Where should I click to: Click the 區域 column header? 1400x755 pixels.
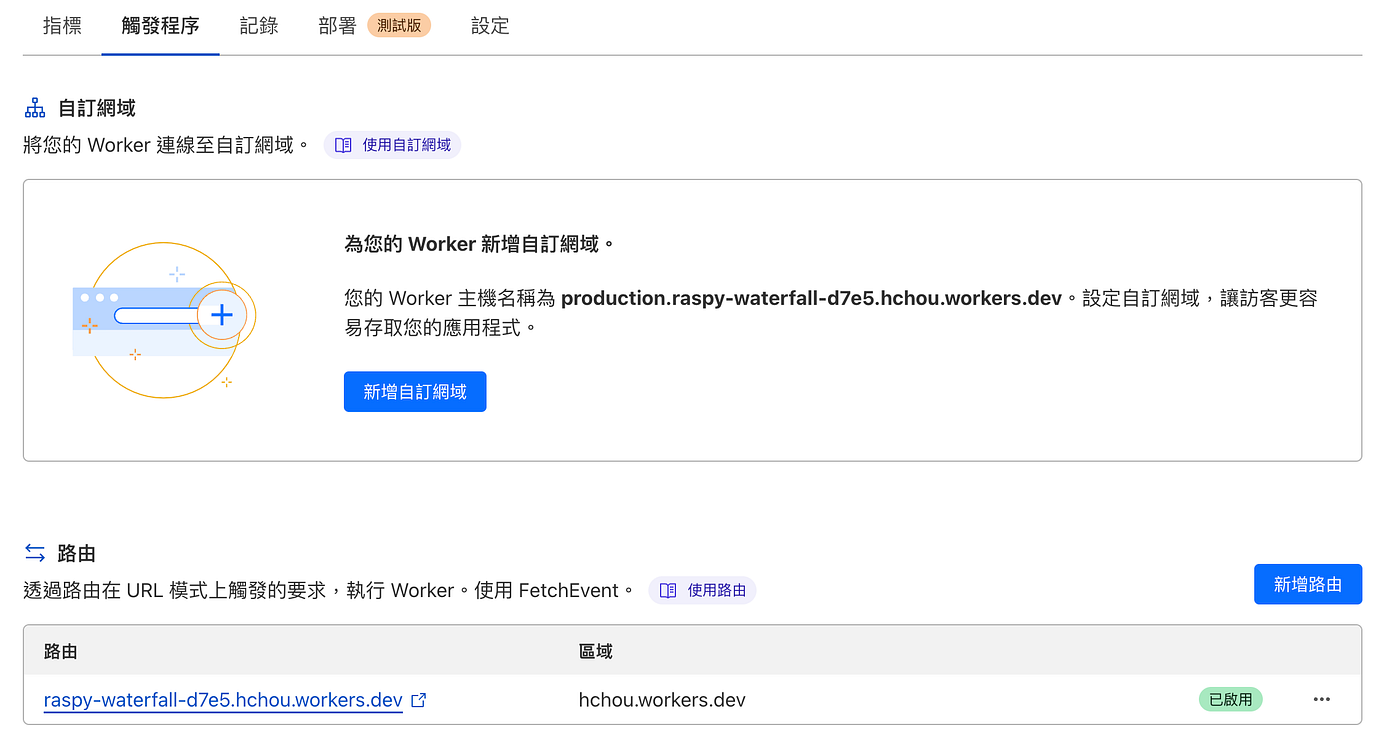coord(596,651)
